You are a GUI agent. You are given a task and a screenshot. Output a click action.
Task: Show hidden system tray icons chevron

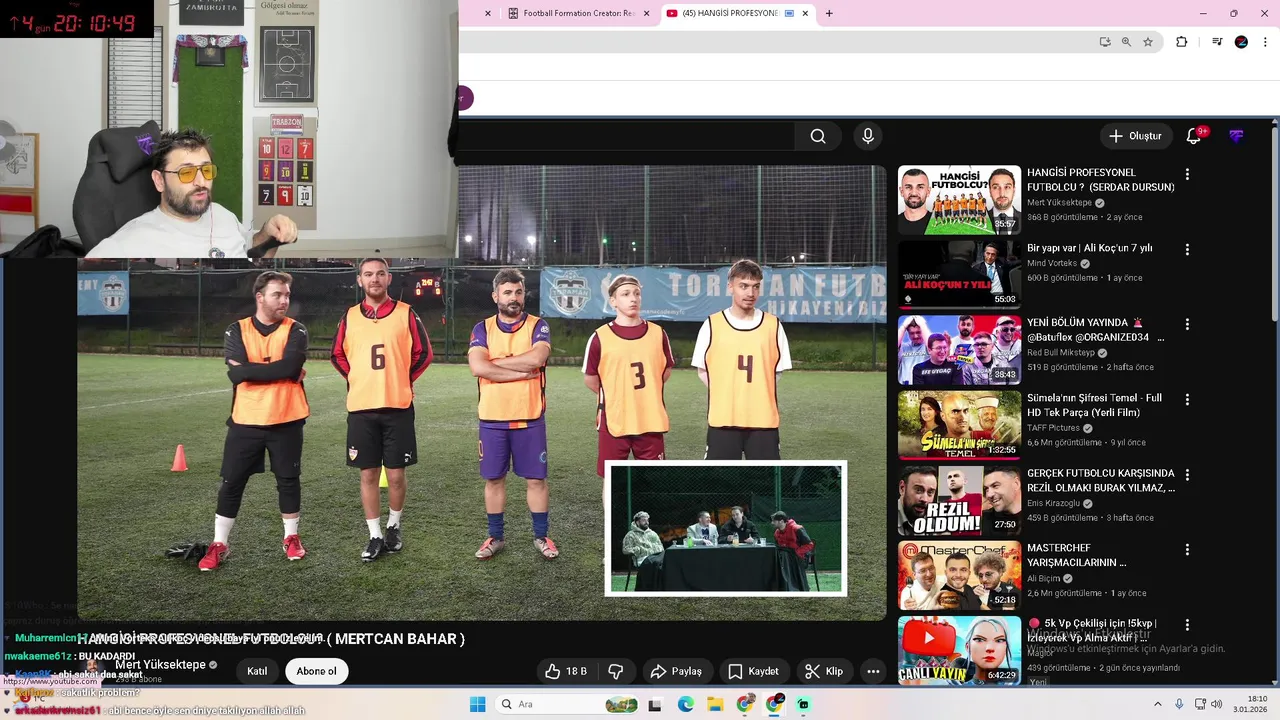pos(1158,704)
